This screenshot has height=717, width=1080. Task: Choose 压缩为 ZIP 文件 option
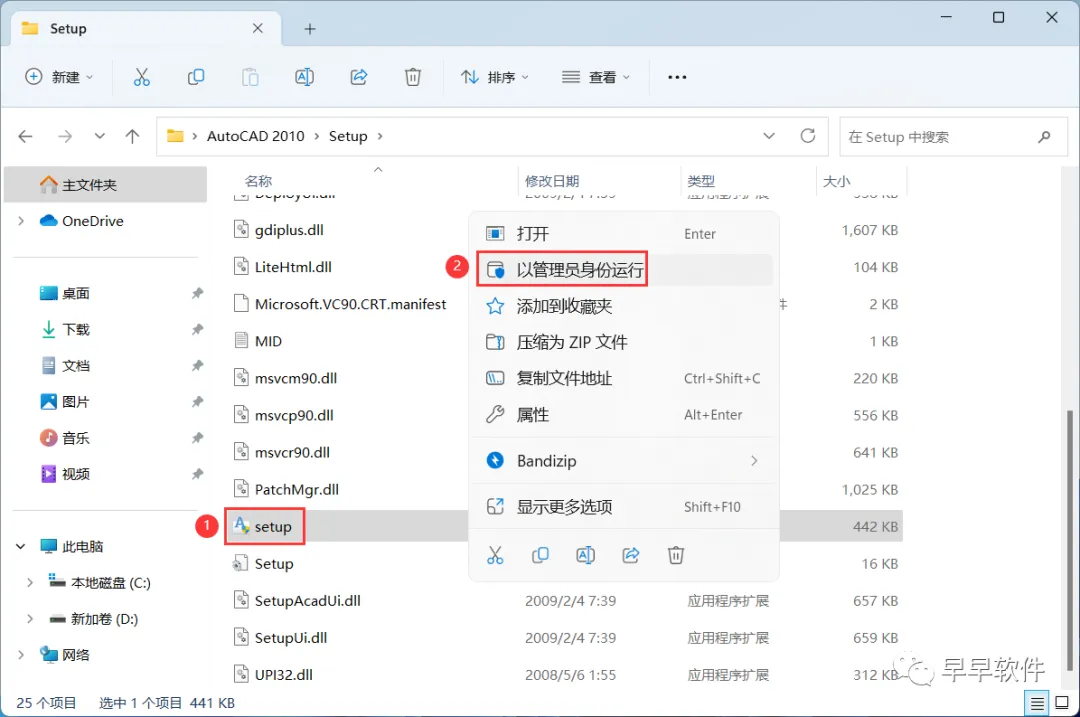[x=624, y=342]
